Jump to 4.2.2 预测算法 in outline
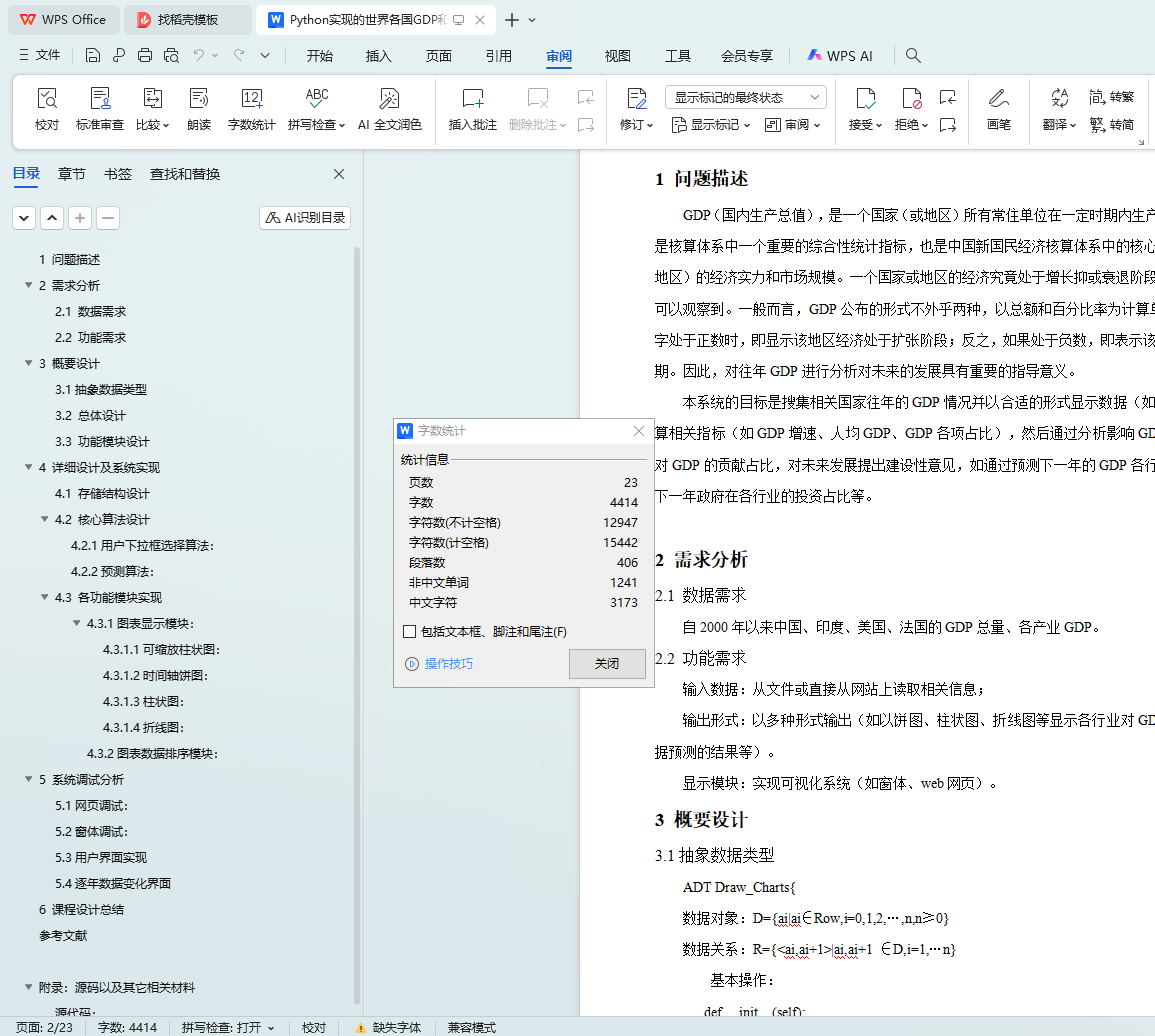Screen dimensions: 1155x1036 point(113,572)
